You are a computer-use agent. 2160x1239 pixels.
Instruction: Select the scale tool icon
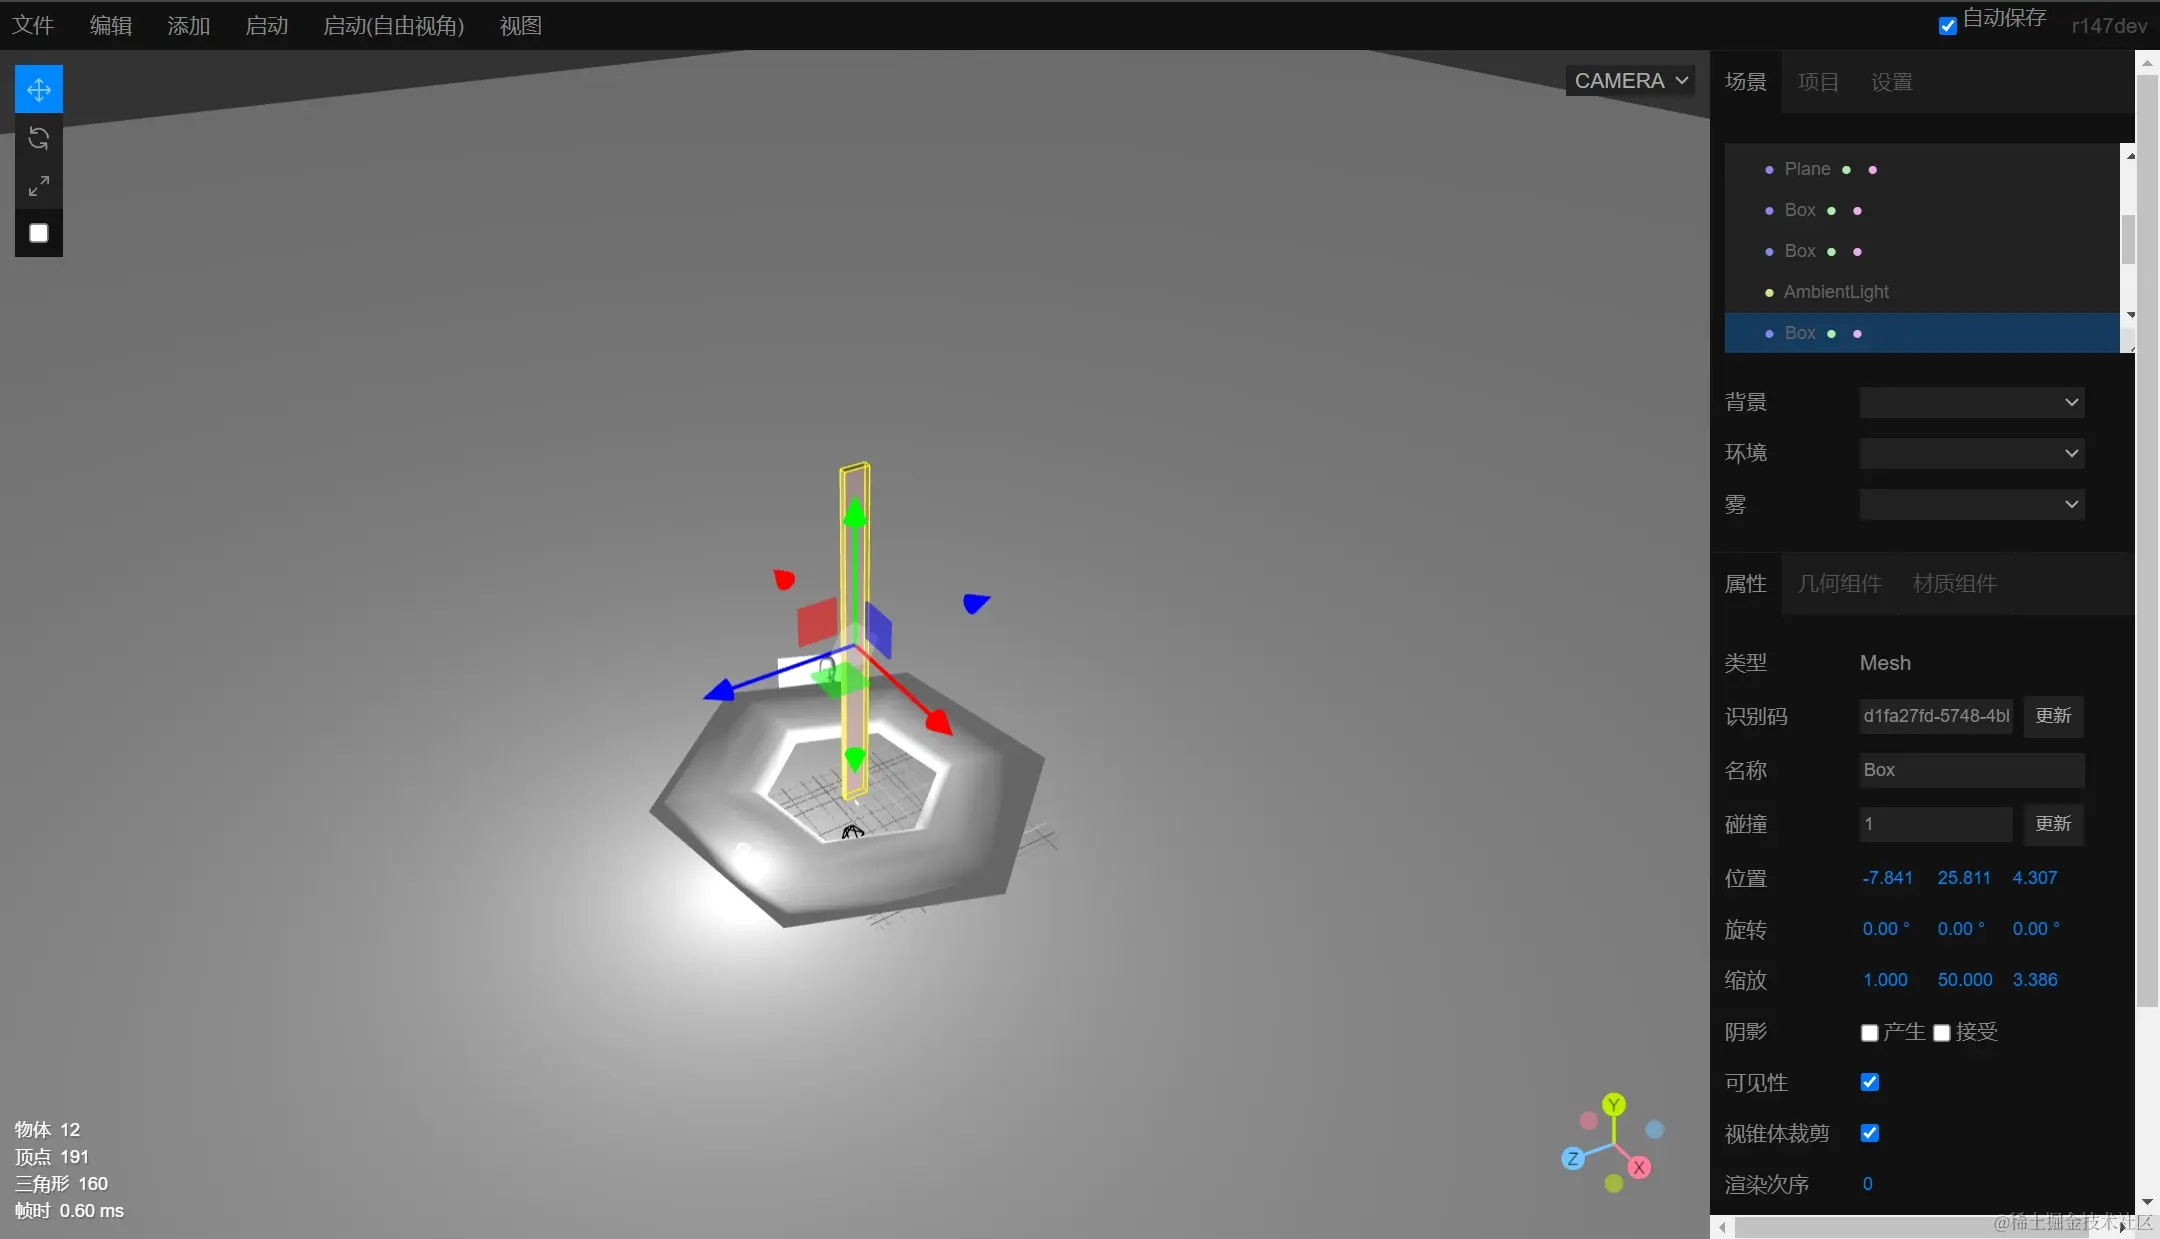(38, 186)
